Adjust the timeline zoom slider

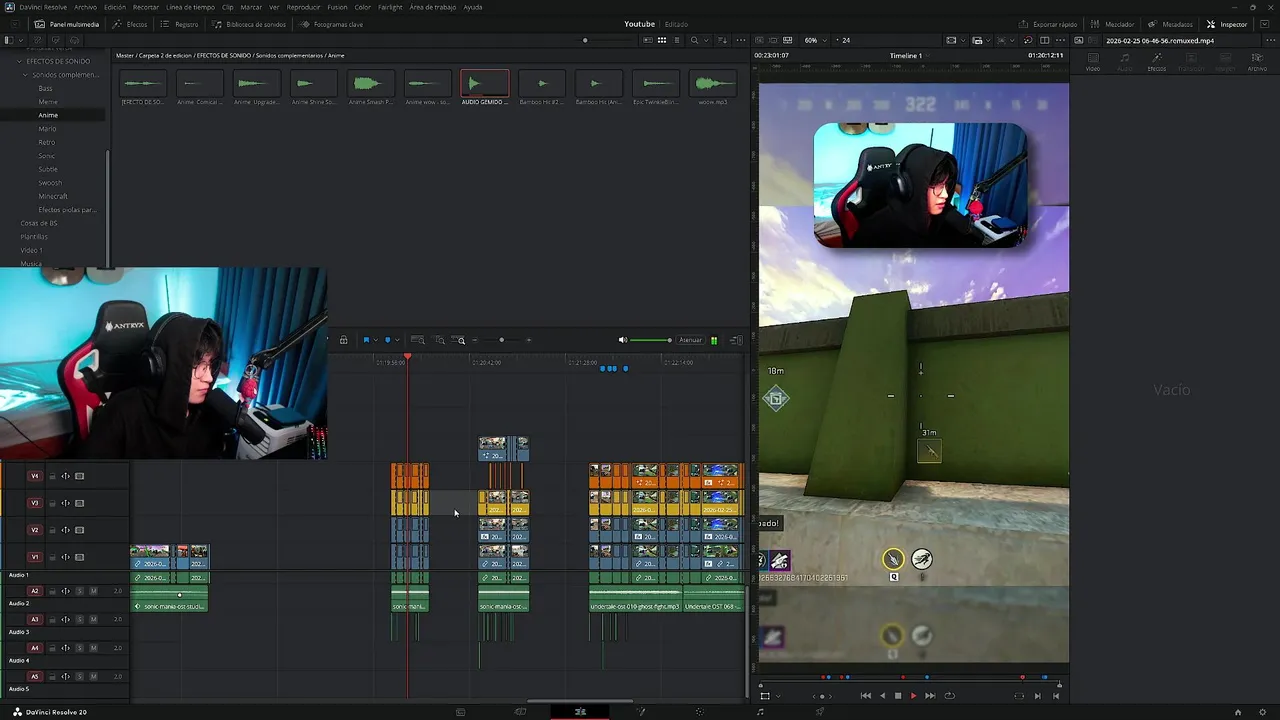click(501, 340)
